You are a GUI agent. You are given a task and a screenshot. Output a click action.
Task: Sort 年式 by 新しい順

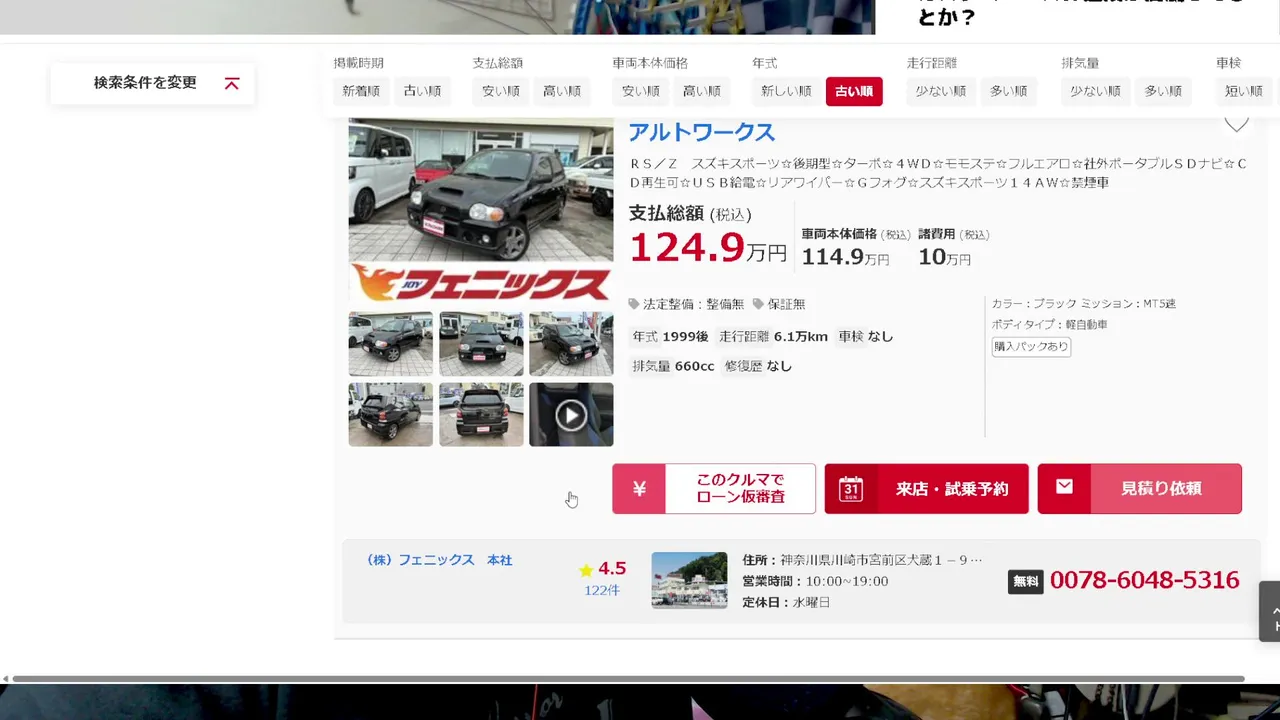pos(786,91)
